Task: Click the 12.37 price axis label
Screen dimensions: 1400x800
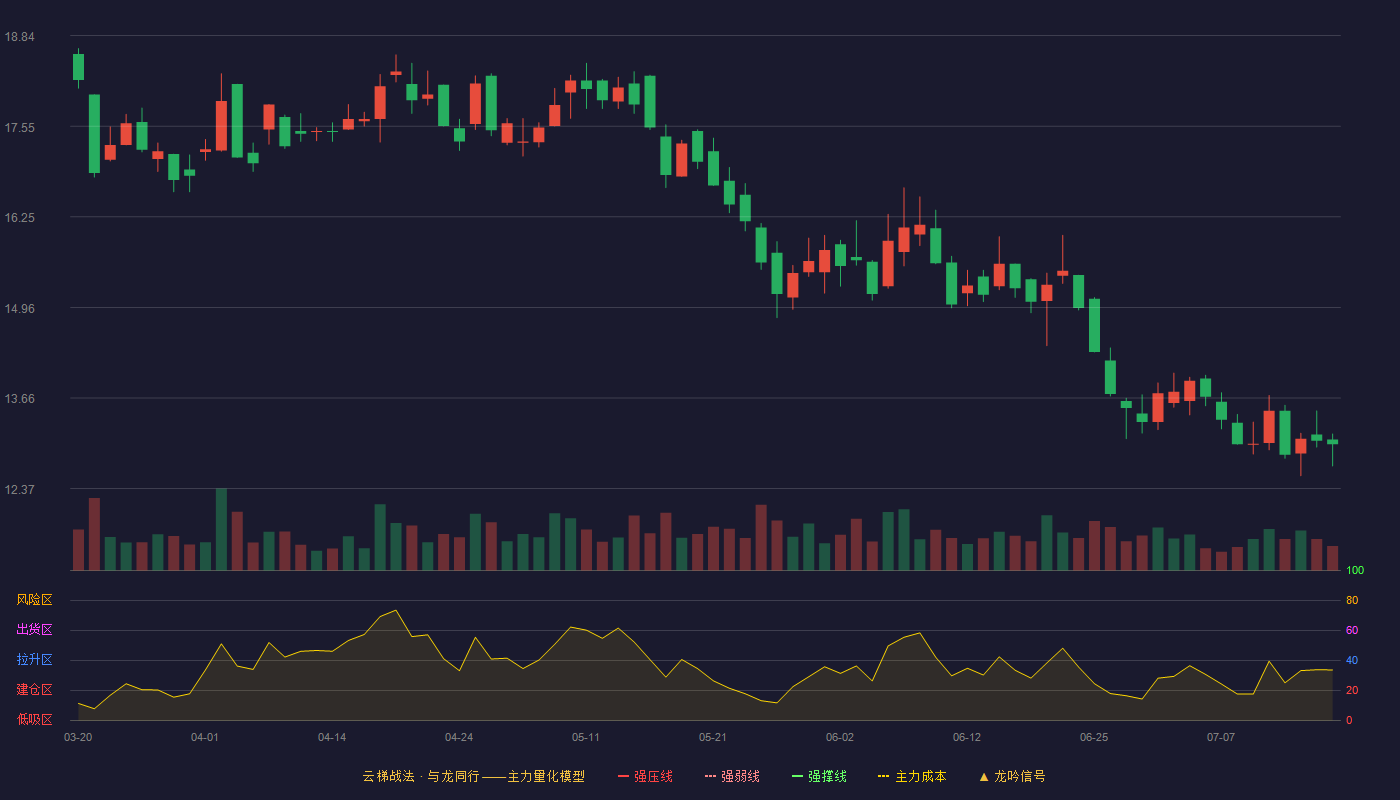Action: tap(20, 490)
